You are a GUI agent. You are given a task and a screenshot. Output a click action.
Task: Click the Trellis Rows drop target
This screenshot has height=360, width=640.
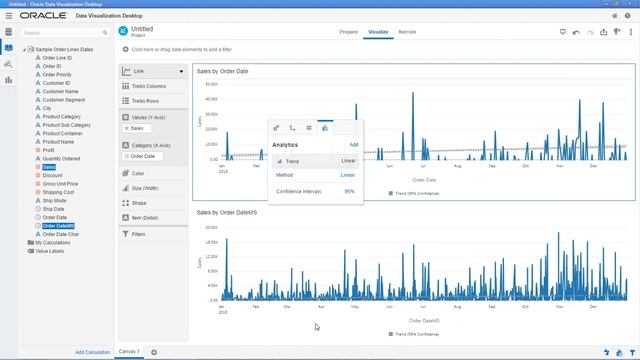(153, 101)
